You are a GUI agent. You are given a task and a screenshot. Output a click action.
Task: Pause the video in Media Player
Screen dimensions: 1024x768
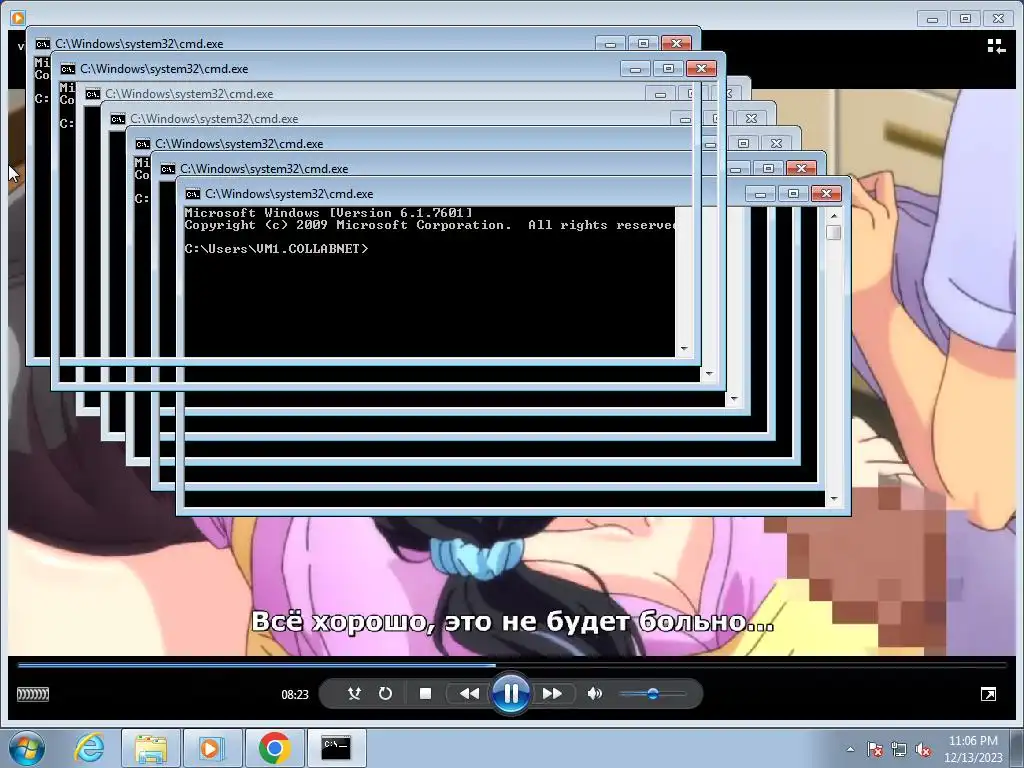click(511, 693)
